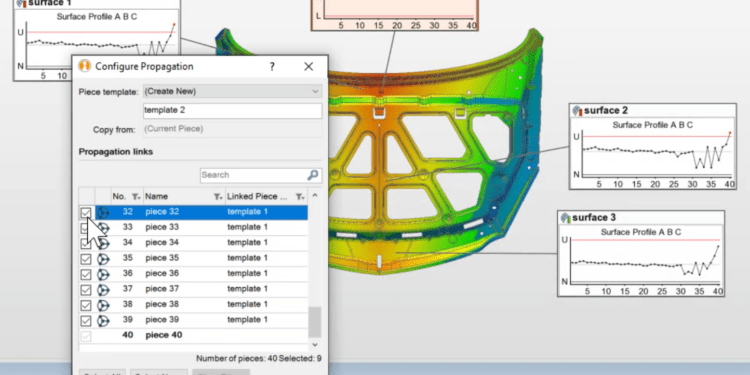This screenshot has height=375, width=750.
Task: Select the 'piece 36' name cell
Action: pyautogui.click(x=162, y=273)
